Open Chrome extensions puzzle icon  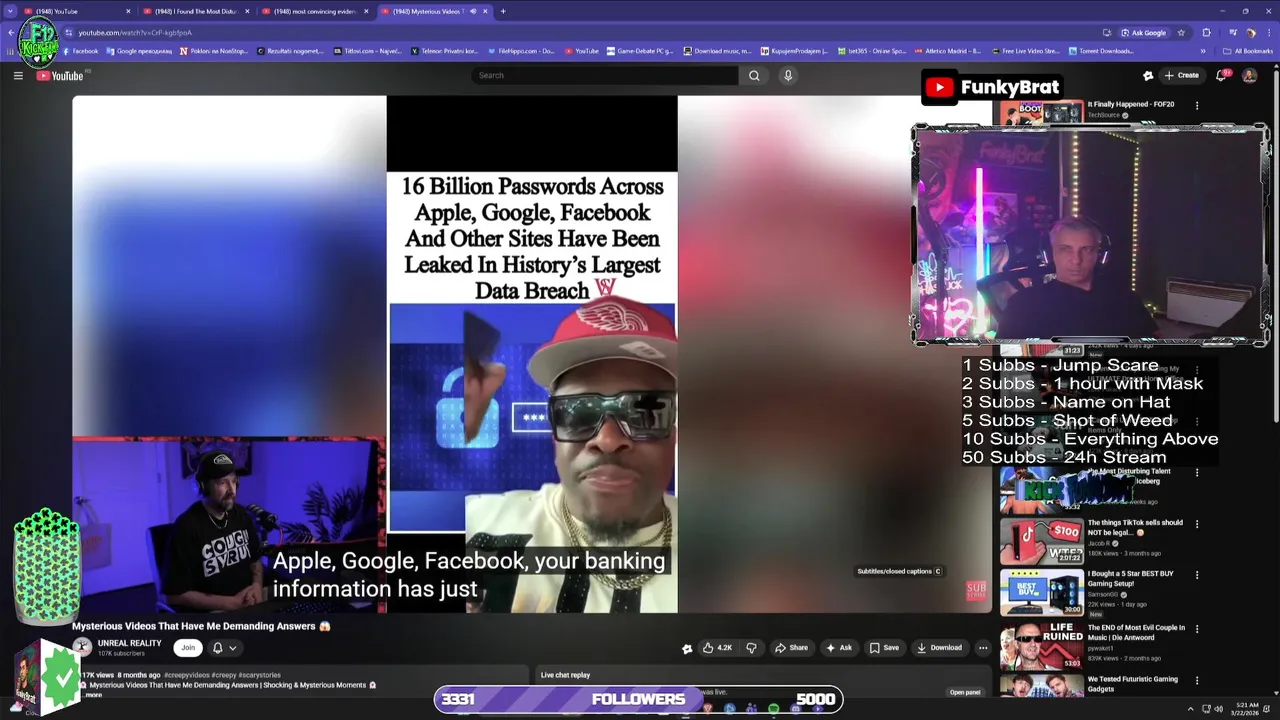tap(1206, 32)
